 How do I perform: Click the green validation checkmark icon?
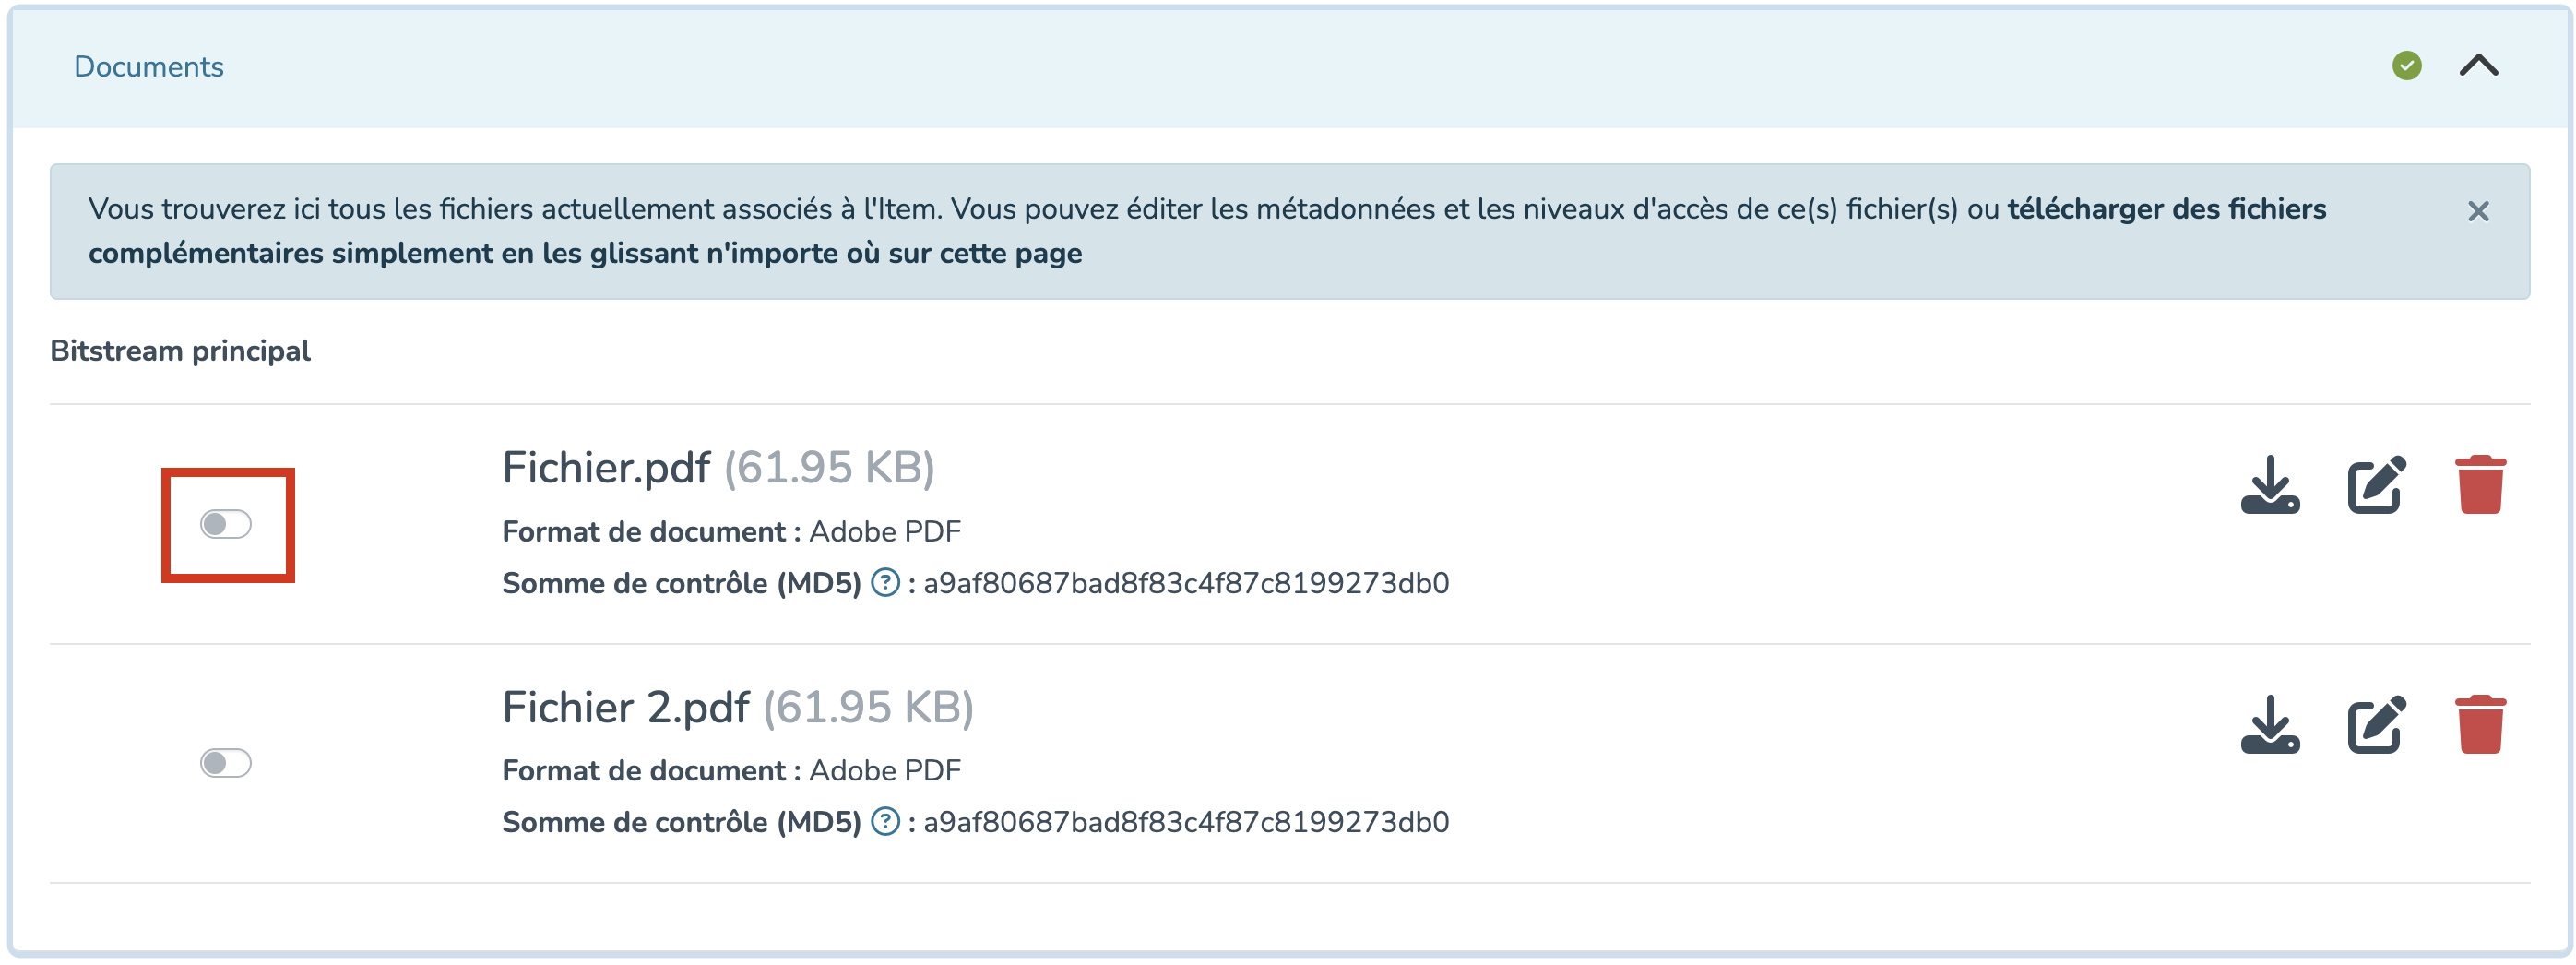pos(2406,66)
